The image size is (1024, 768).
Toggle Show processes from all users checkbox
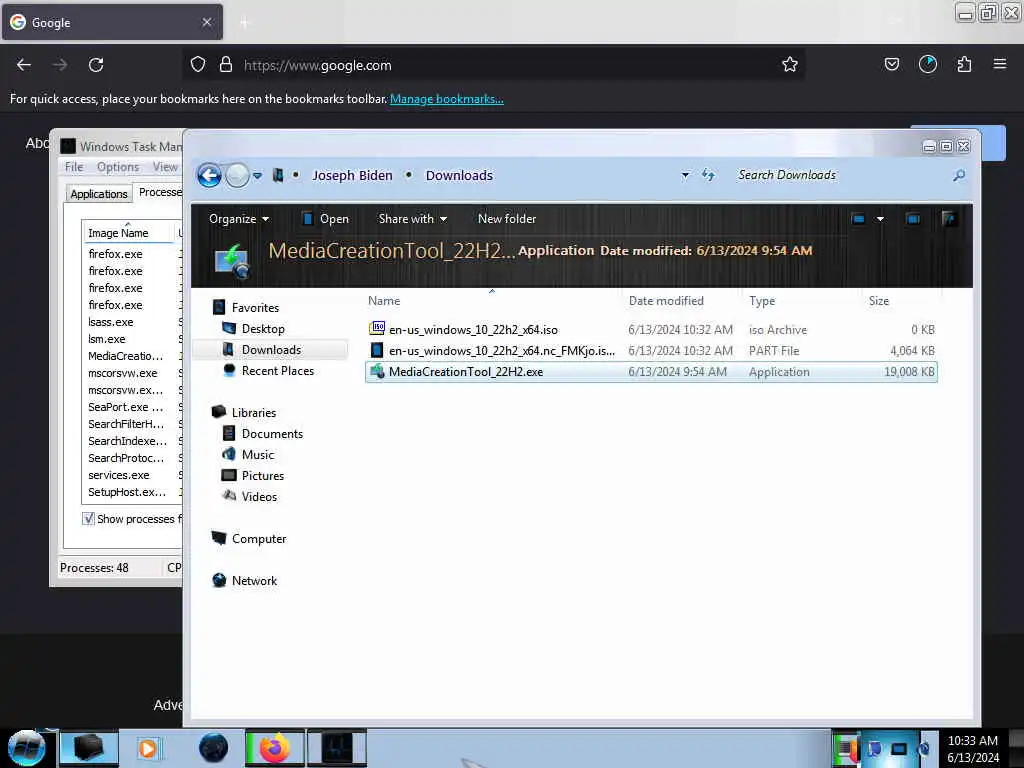tap(88, 519)
